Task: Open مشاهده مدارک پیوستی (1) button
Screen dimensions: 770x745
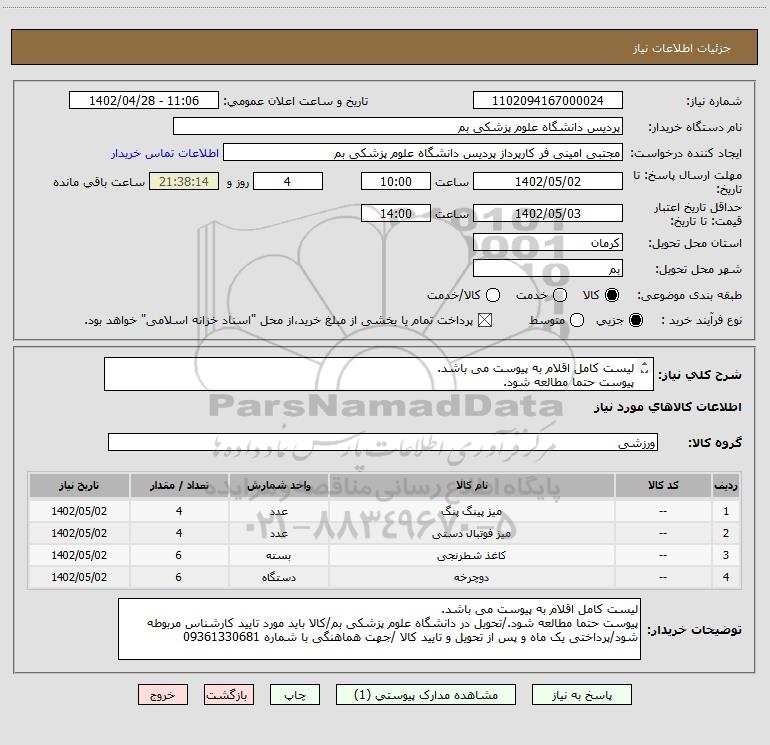Action: 426,694
